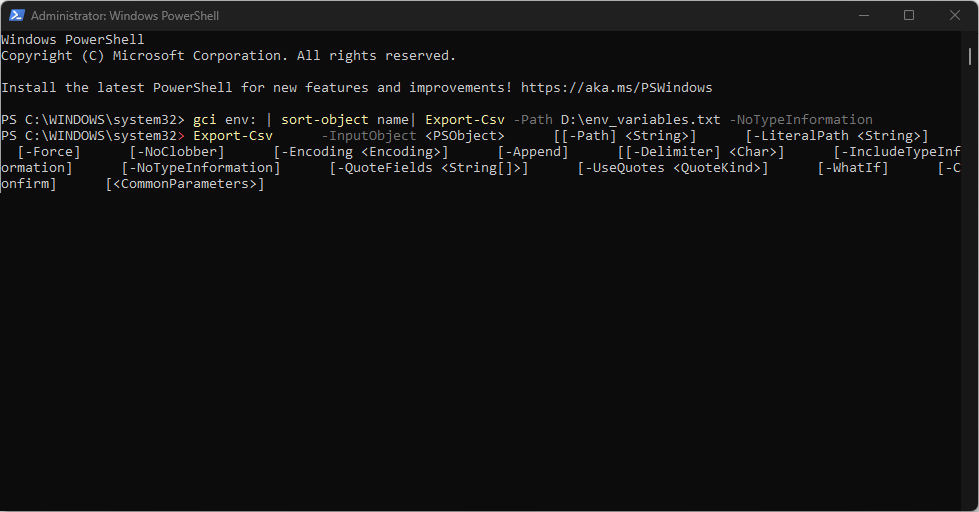Click the "[-Append]" parameter text
This screenshot has height=512, width=979.
(x=533, y=152)
